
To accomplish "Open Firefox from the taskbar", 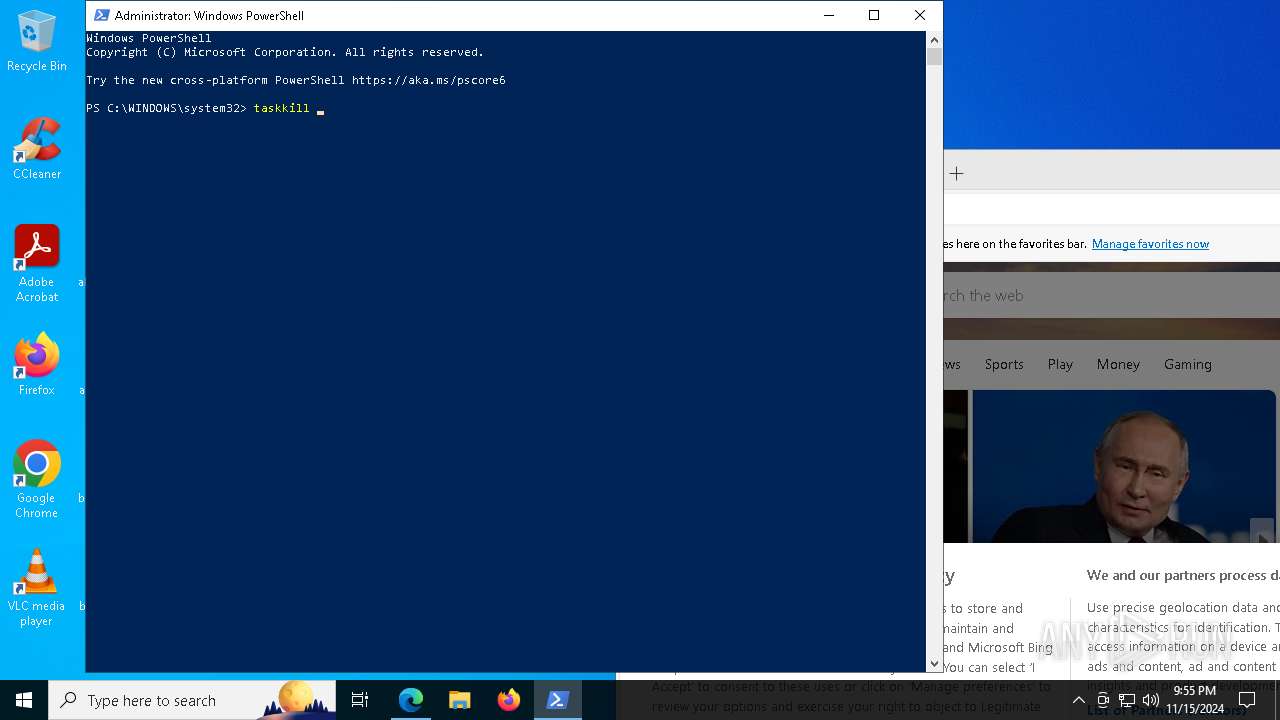I will tap(508, 700).
